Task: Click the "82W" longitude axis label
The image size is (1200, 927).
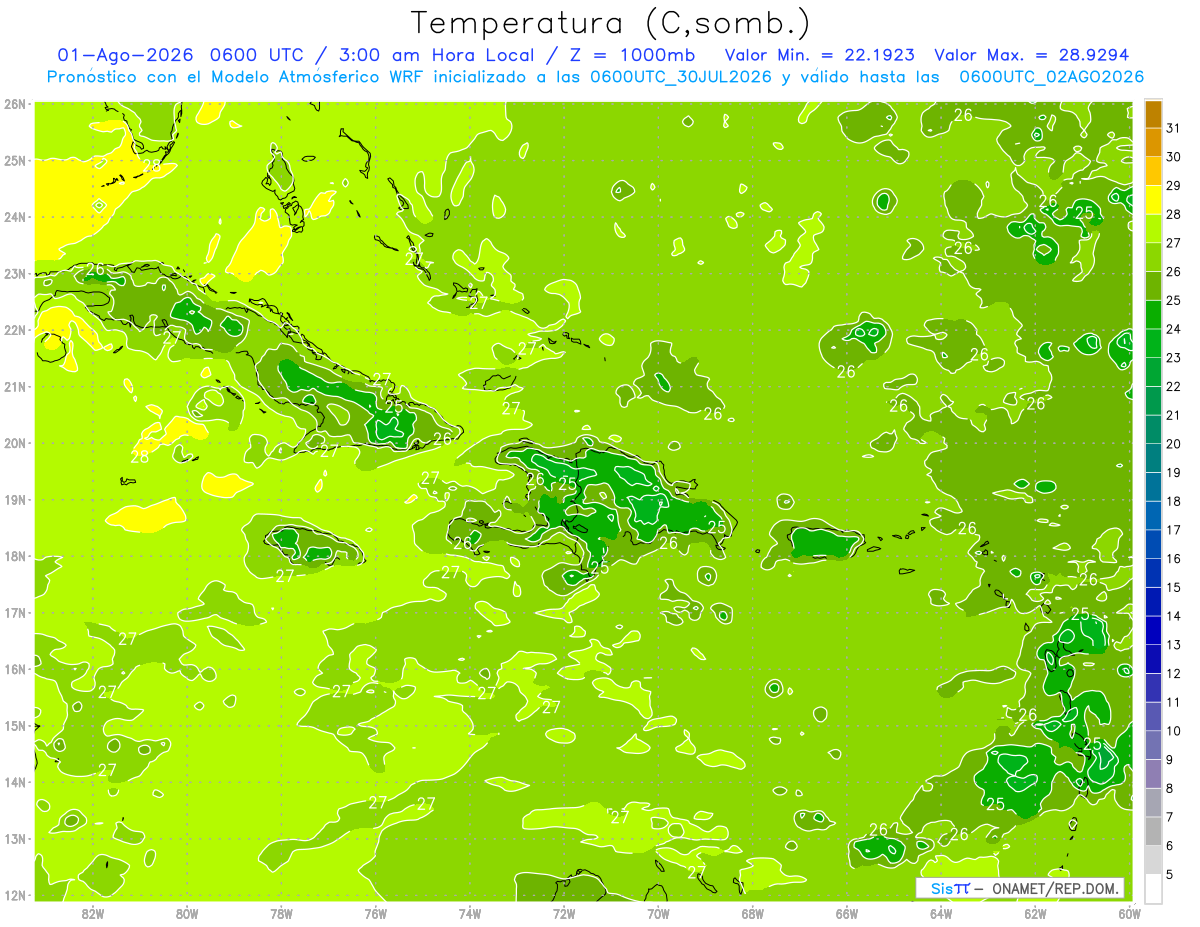Action: (93, 913)
